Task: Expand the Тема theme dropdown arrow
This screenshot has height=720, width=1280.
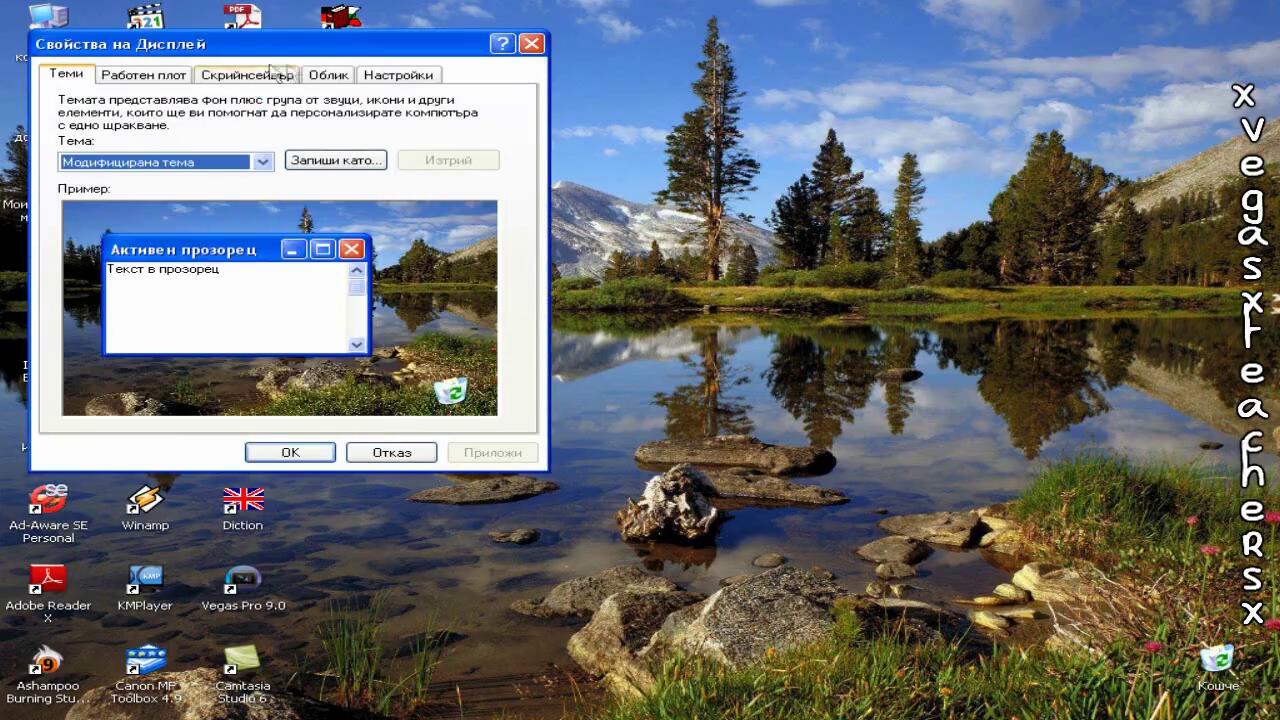Action: pos(263,162)
